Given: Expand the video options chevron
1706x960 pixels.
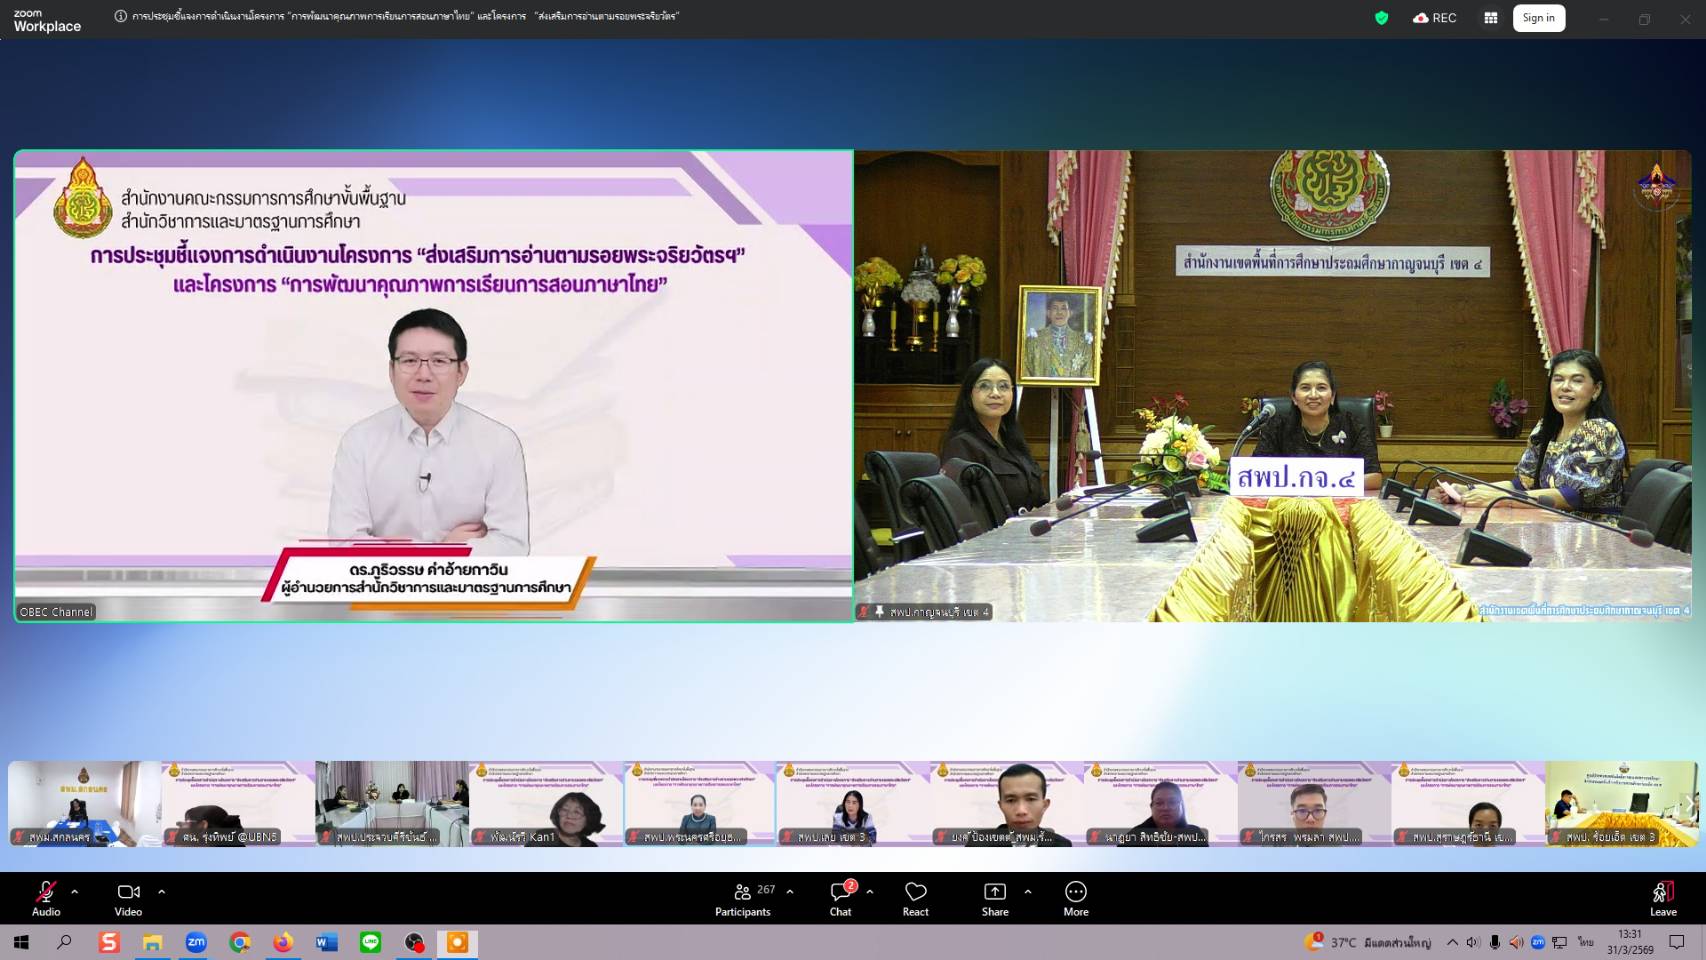Looking at the screenshot, I should [162, 891].
